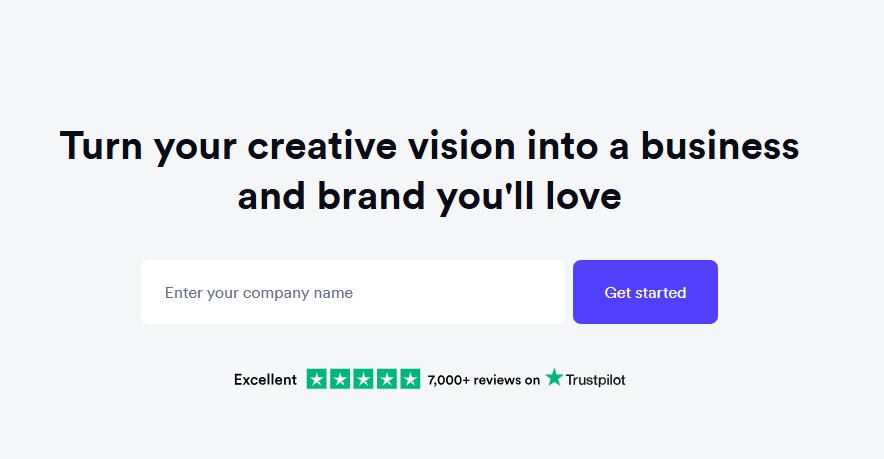Click the word "Turn" in the headline
Image resolution: width=884 pixels, height=459 pixels.
(x=100, y=147)
